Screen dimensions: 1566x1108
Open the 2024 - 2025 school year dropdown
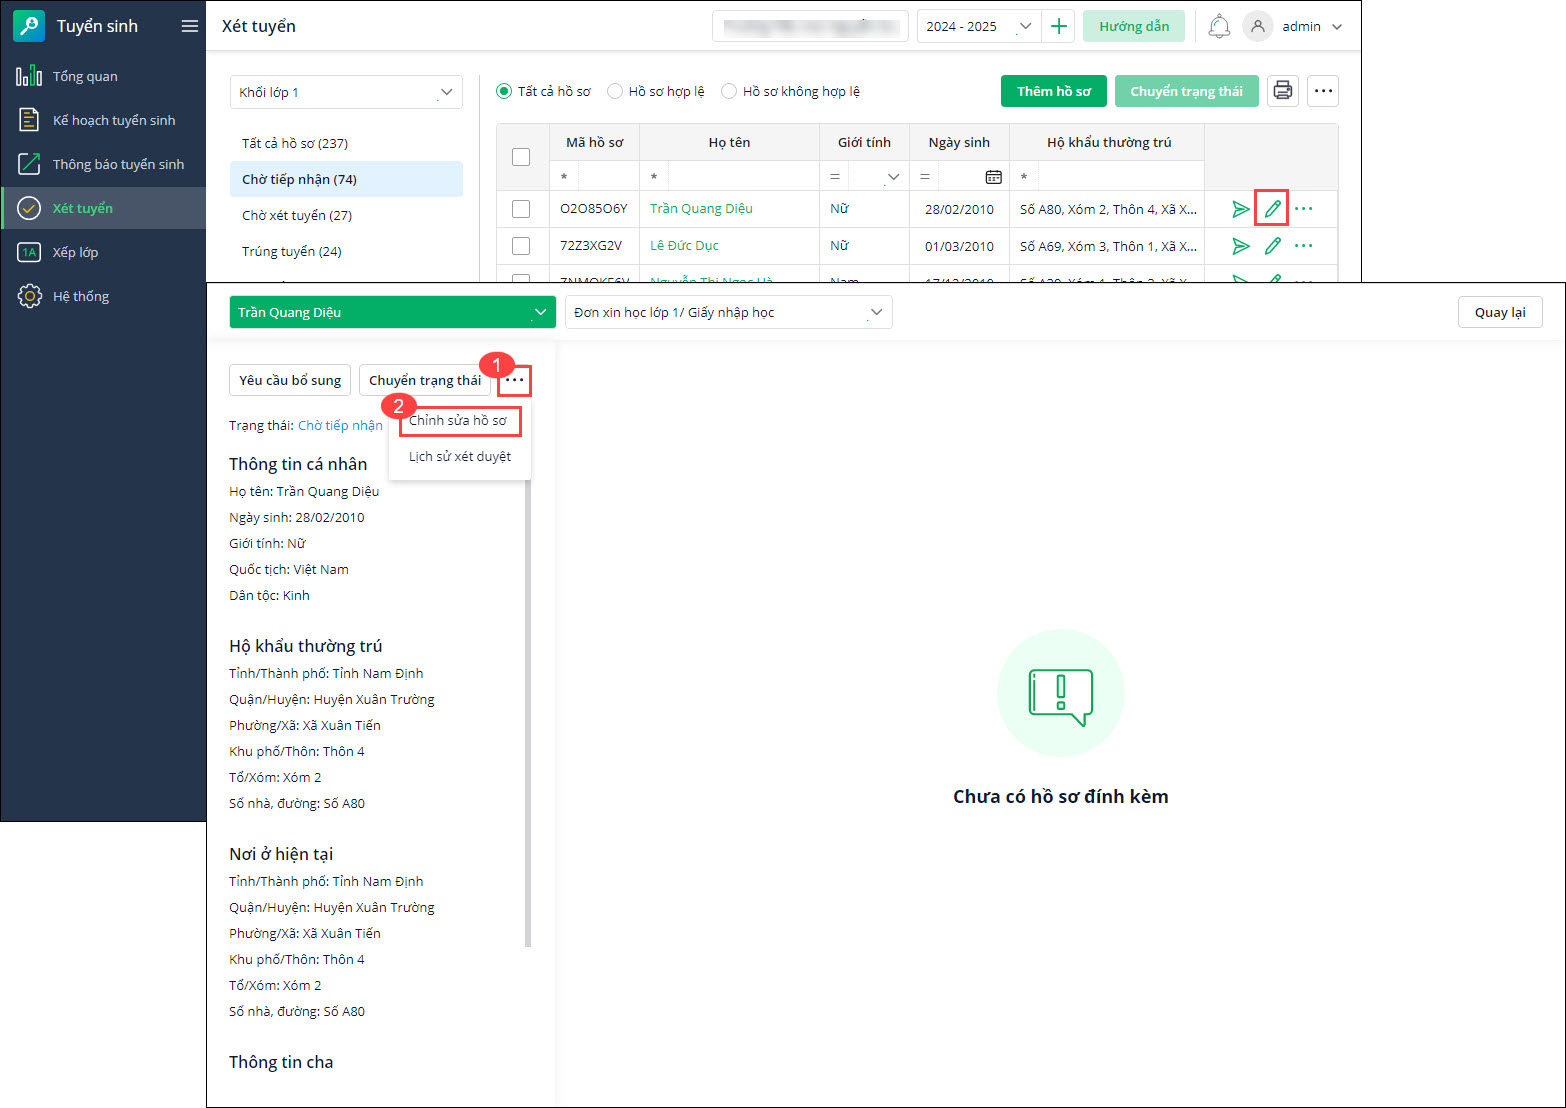tap(979, 26)
